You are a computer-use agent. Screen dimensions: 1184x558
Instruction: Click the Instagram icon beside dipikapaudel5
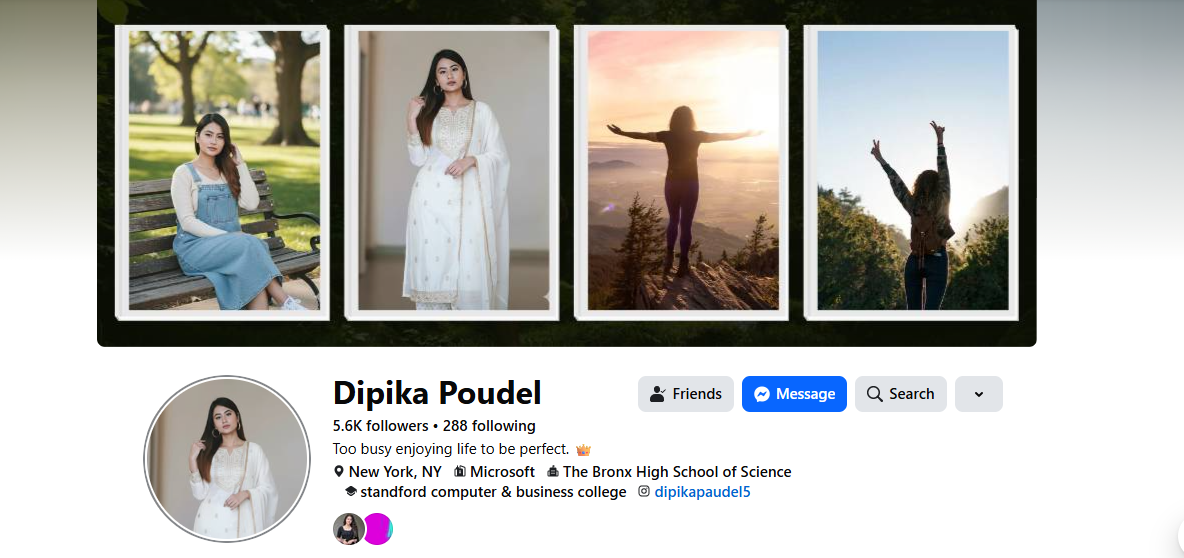point(644,492)
